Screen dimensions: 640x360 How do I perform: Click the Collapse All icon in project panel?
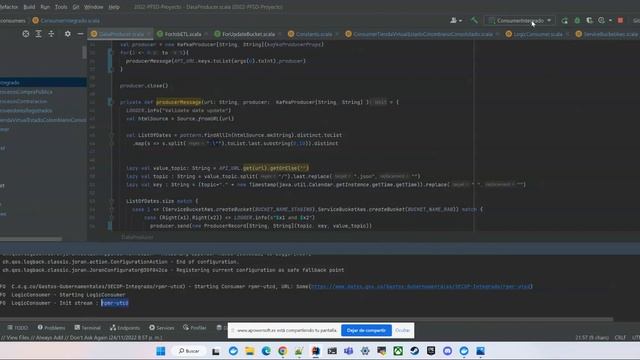(x=51, y=34)
